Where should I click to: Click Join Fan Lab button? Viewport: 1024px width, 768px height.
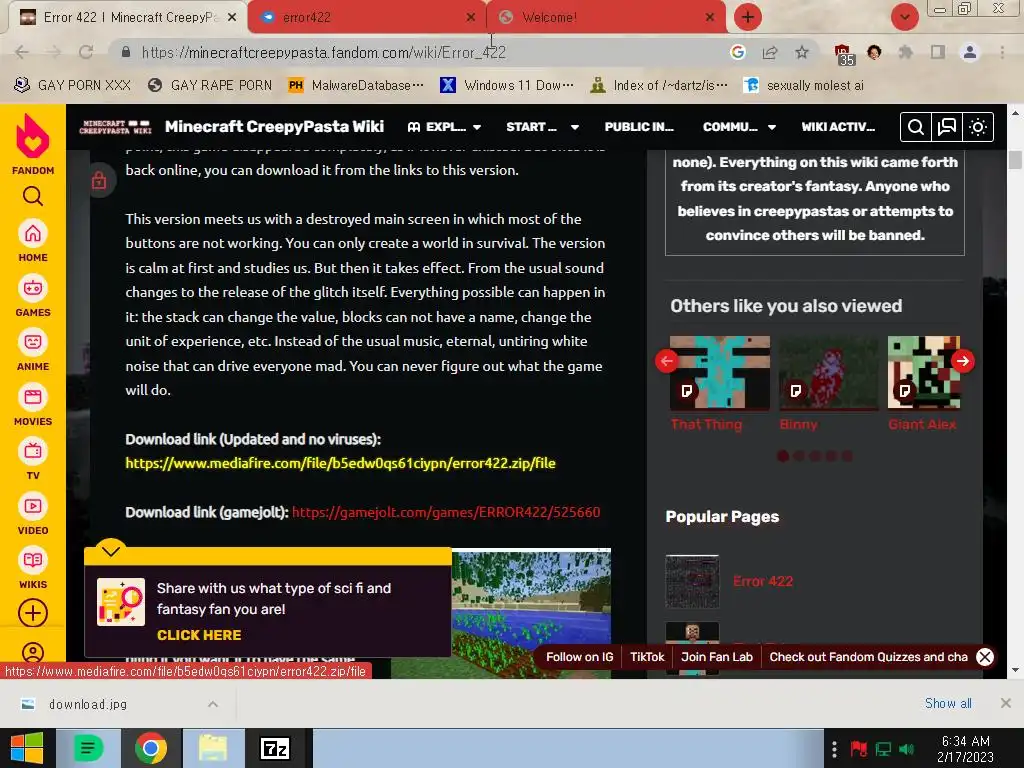[x=717, y=657]
